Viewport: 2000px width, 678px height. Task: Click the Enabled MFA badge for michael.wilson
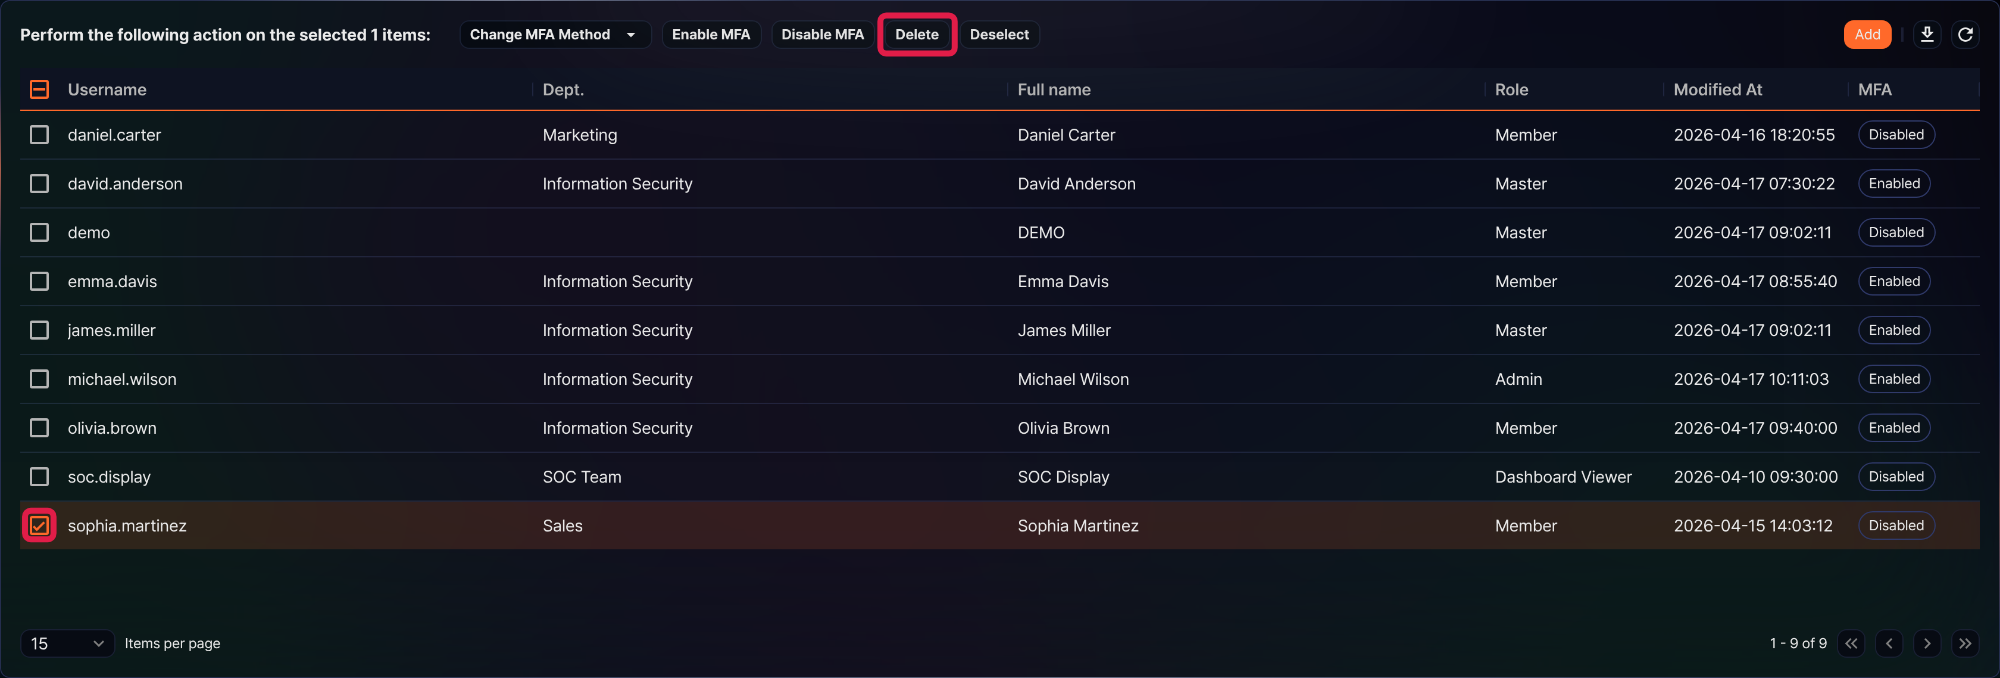(1894, 380)
